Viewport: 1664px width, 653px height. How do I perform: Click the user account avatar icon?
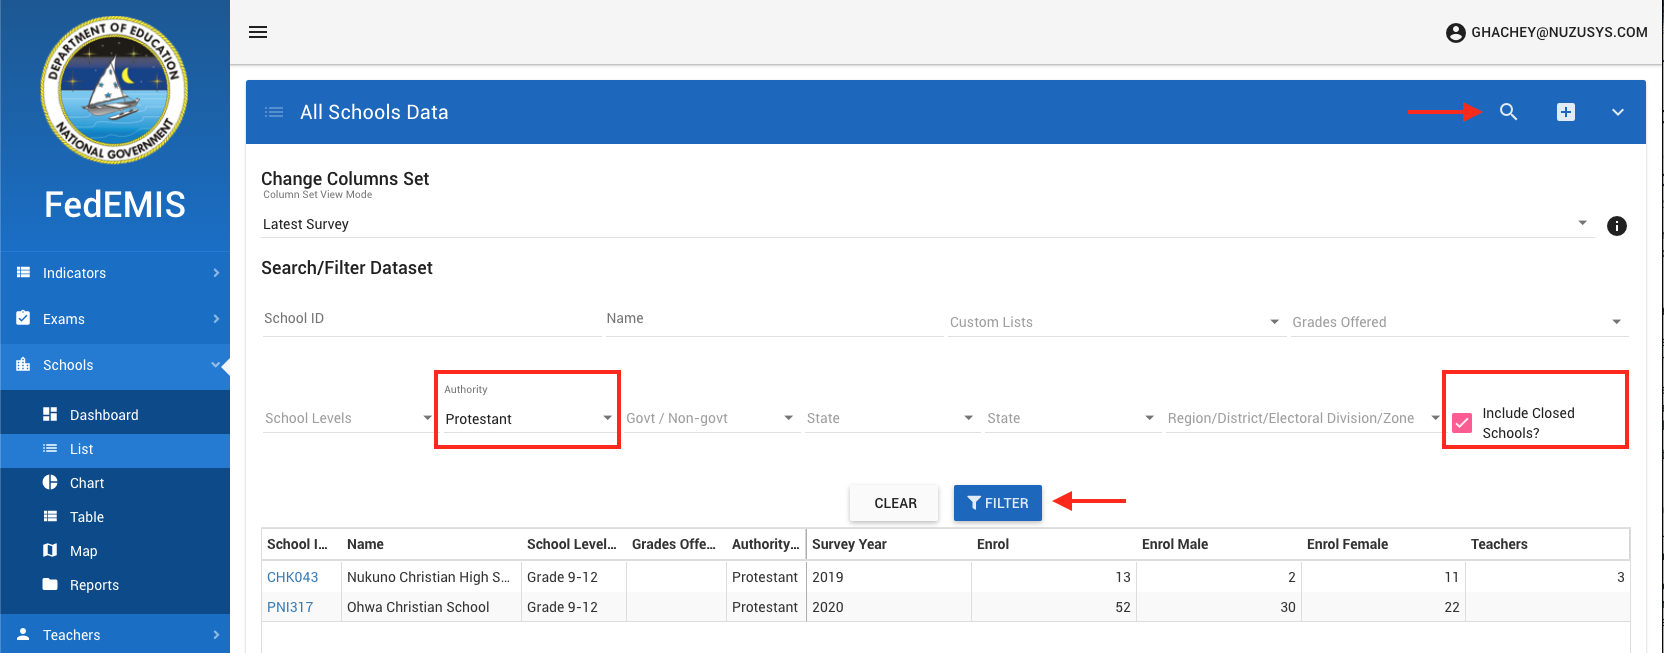pyautogui.click(x=1455, y=33)
